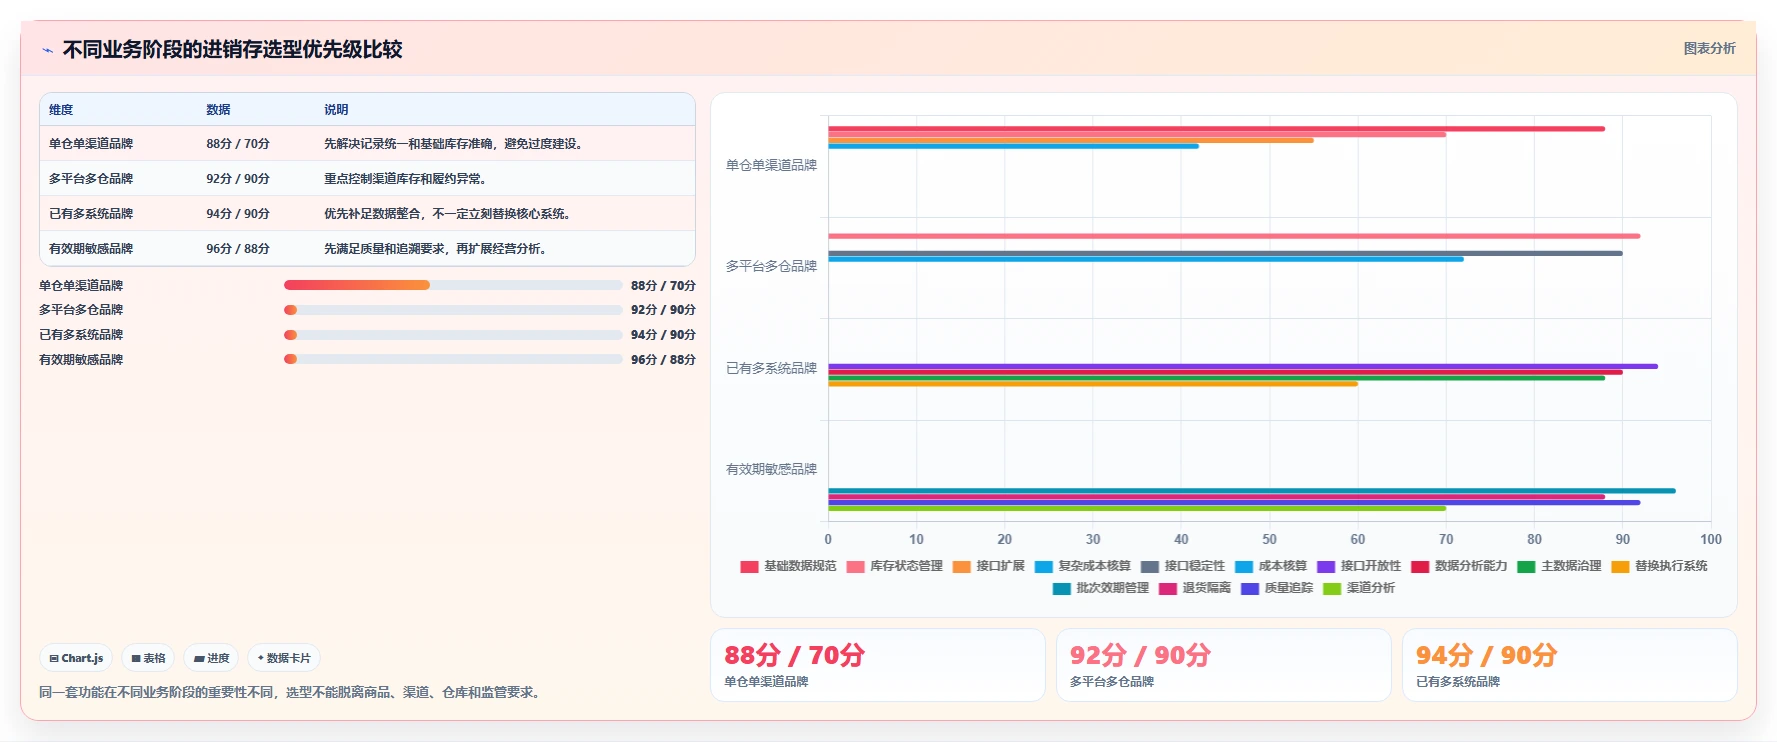Click the 已有多系统品牌 chart axis label
1777x742 pixels.
click(771, 369)
